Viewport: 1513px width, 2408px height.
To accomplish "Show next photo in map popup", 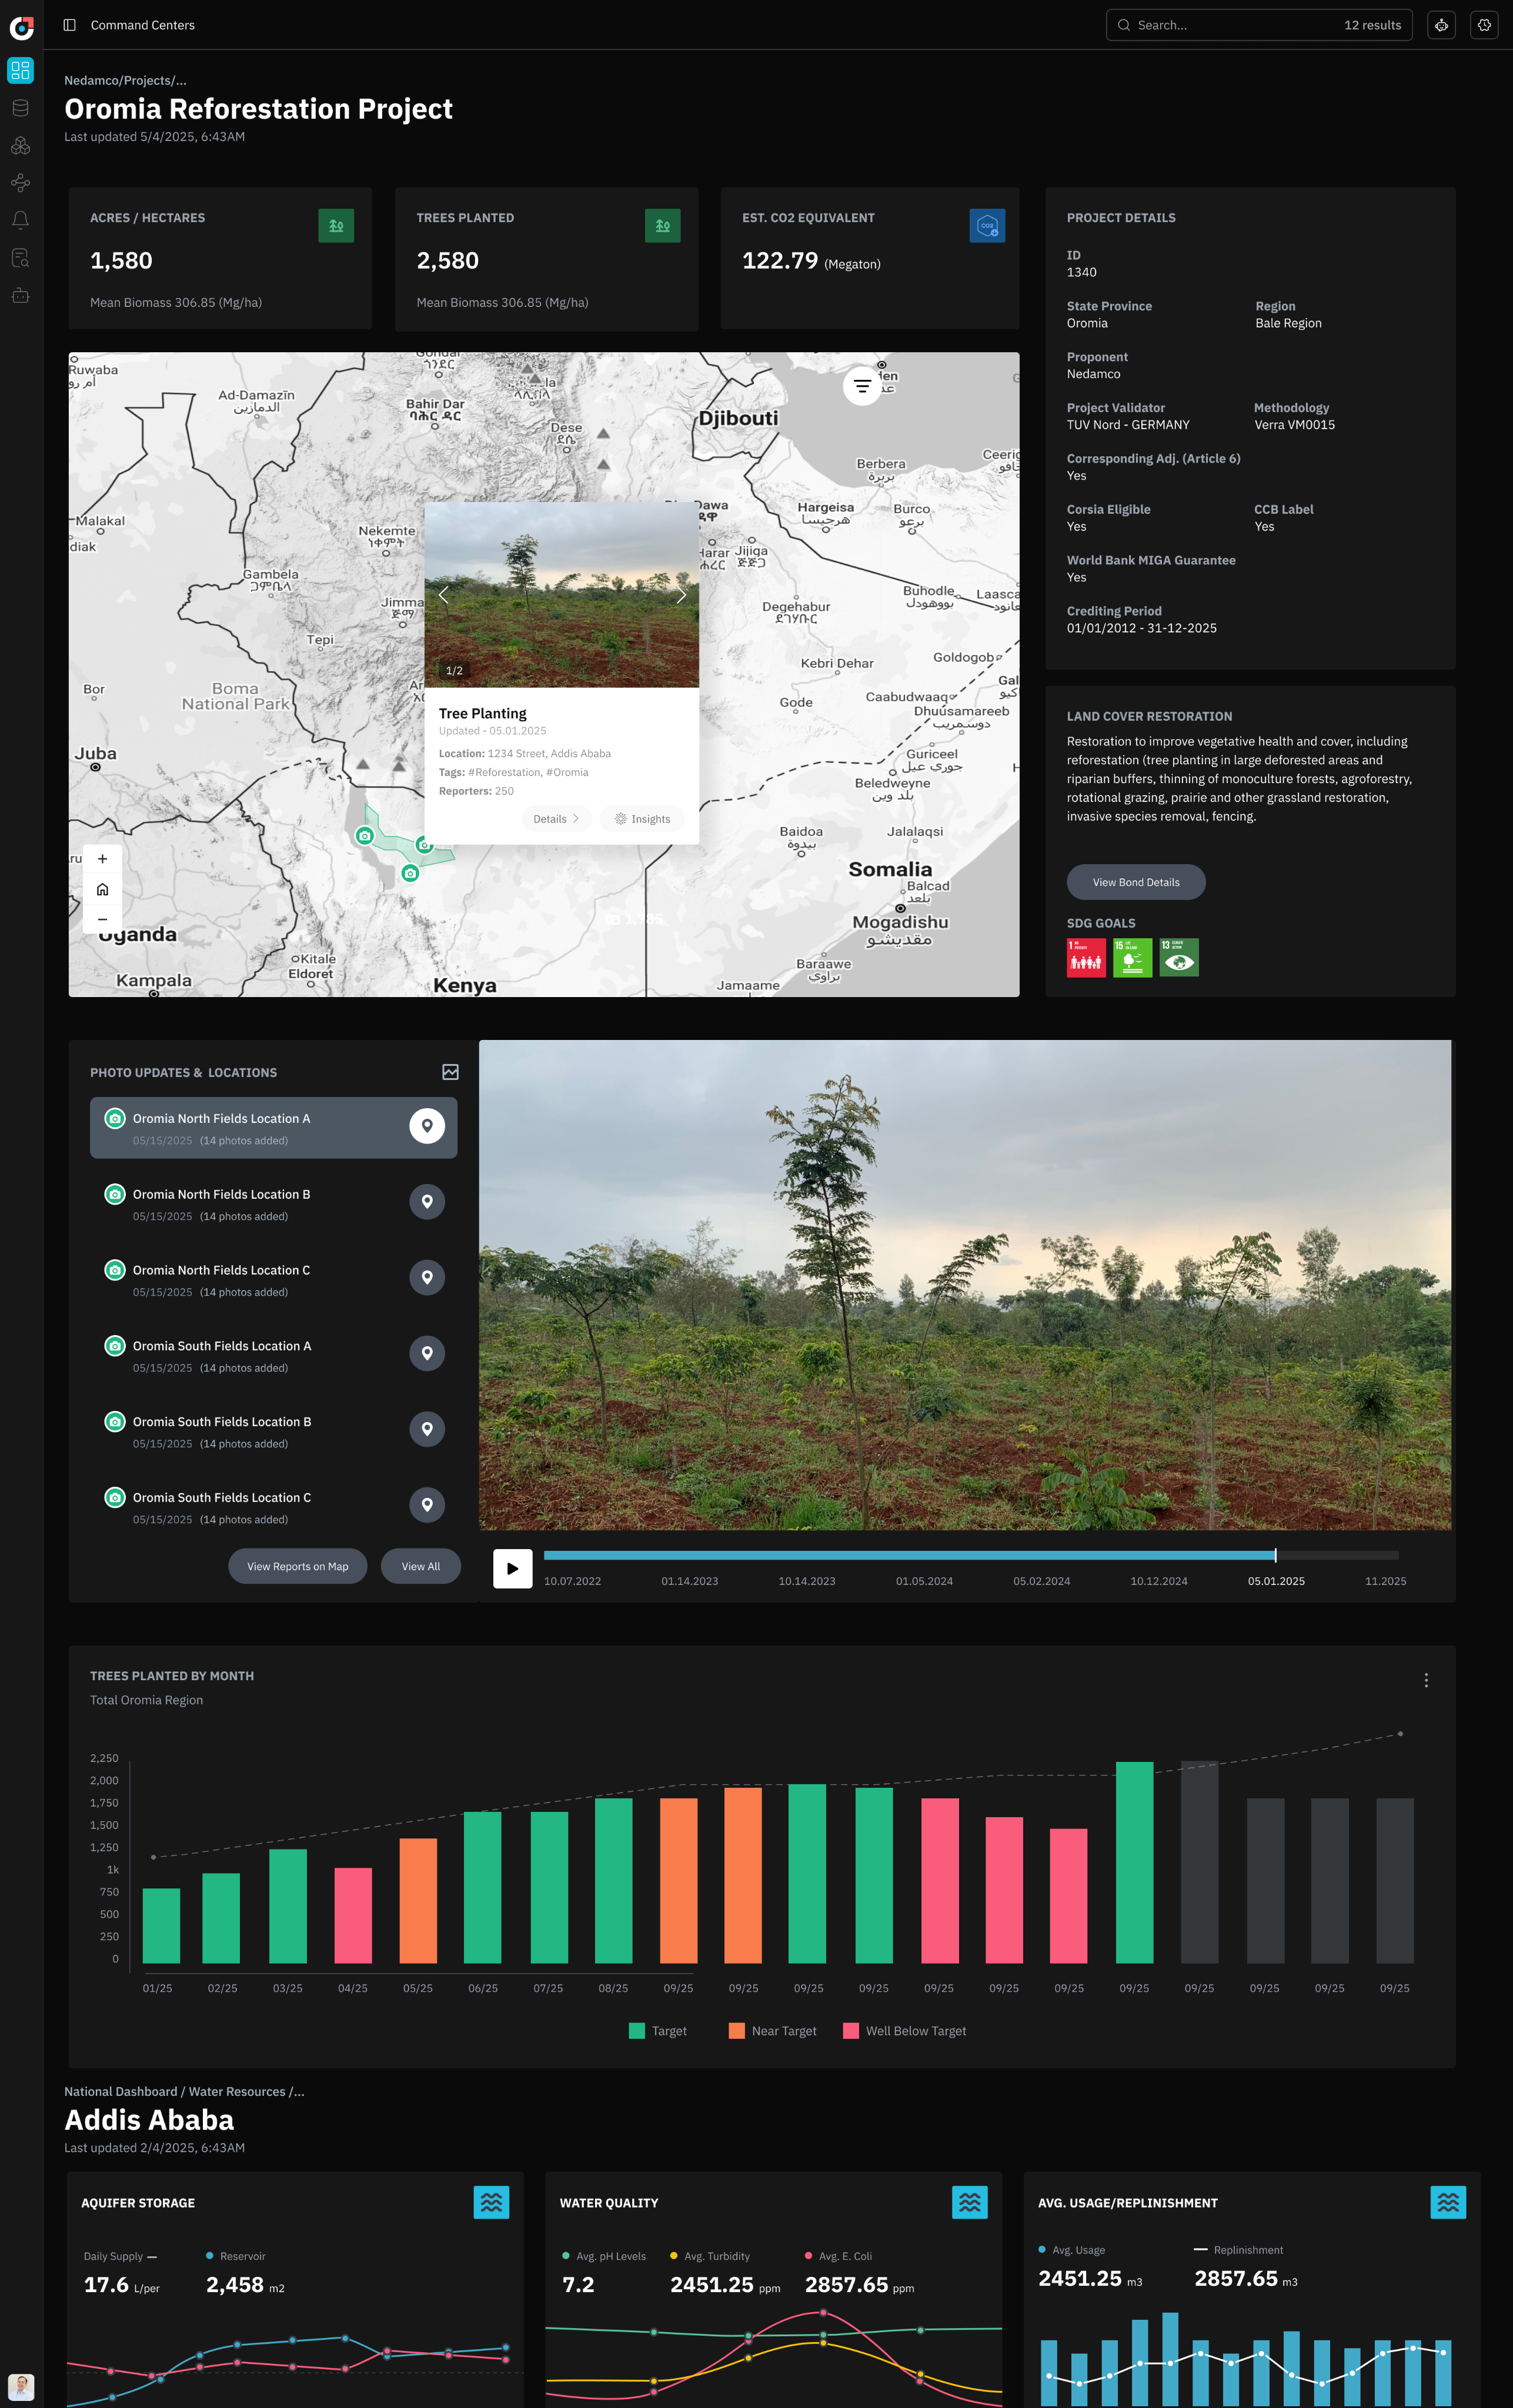I will 681,595.
